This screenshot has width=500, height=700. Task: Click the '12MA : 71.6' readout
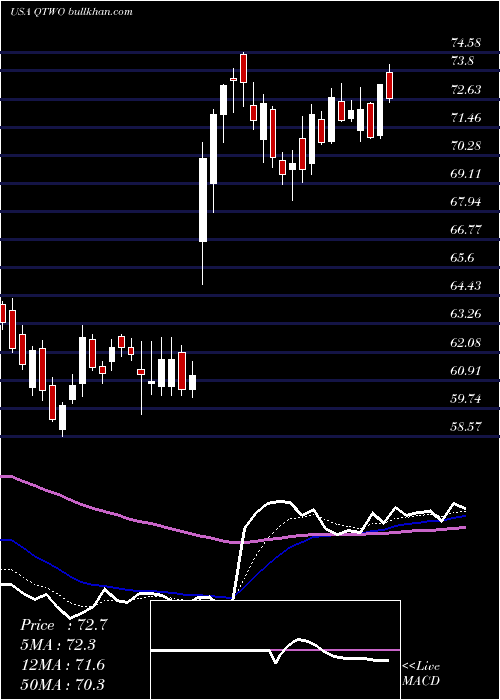click(62, 665)
